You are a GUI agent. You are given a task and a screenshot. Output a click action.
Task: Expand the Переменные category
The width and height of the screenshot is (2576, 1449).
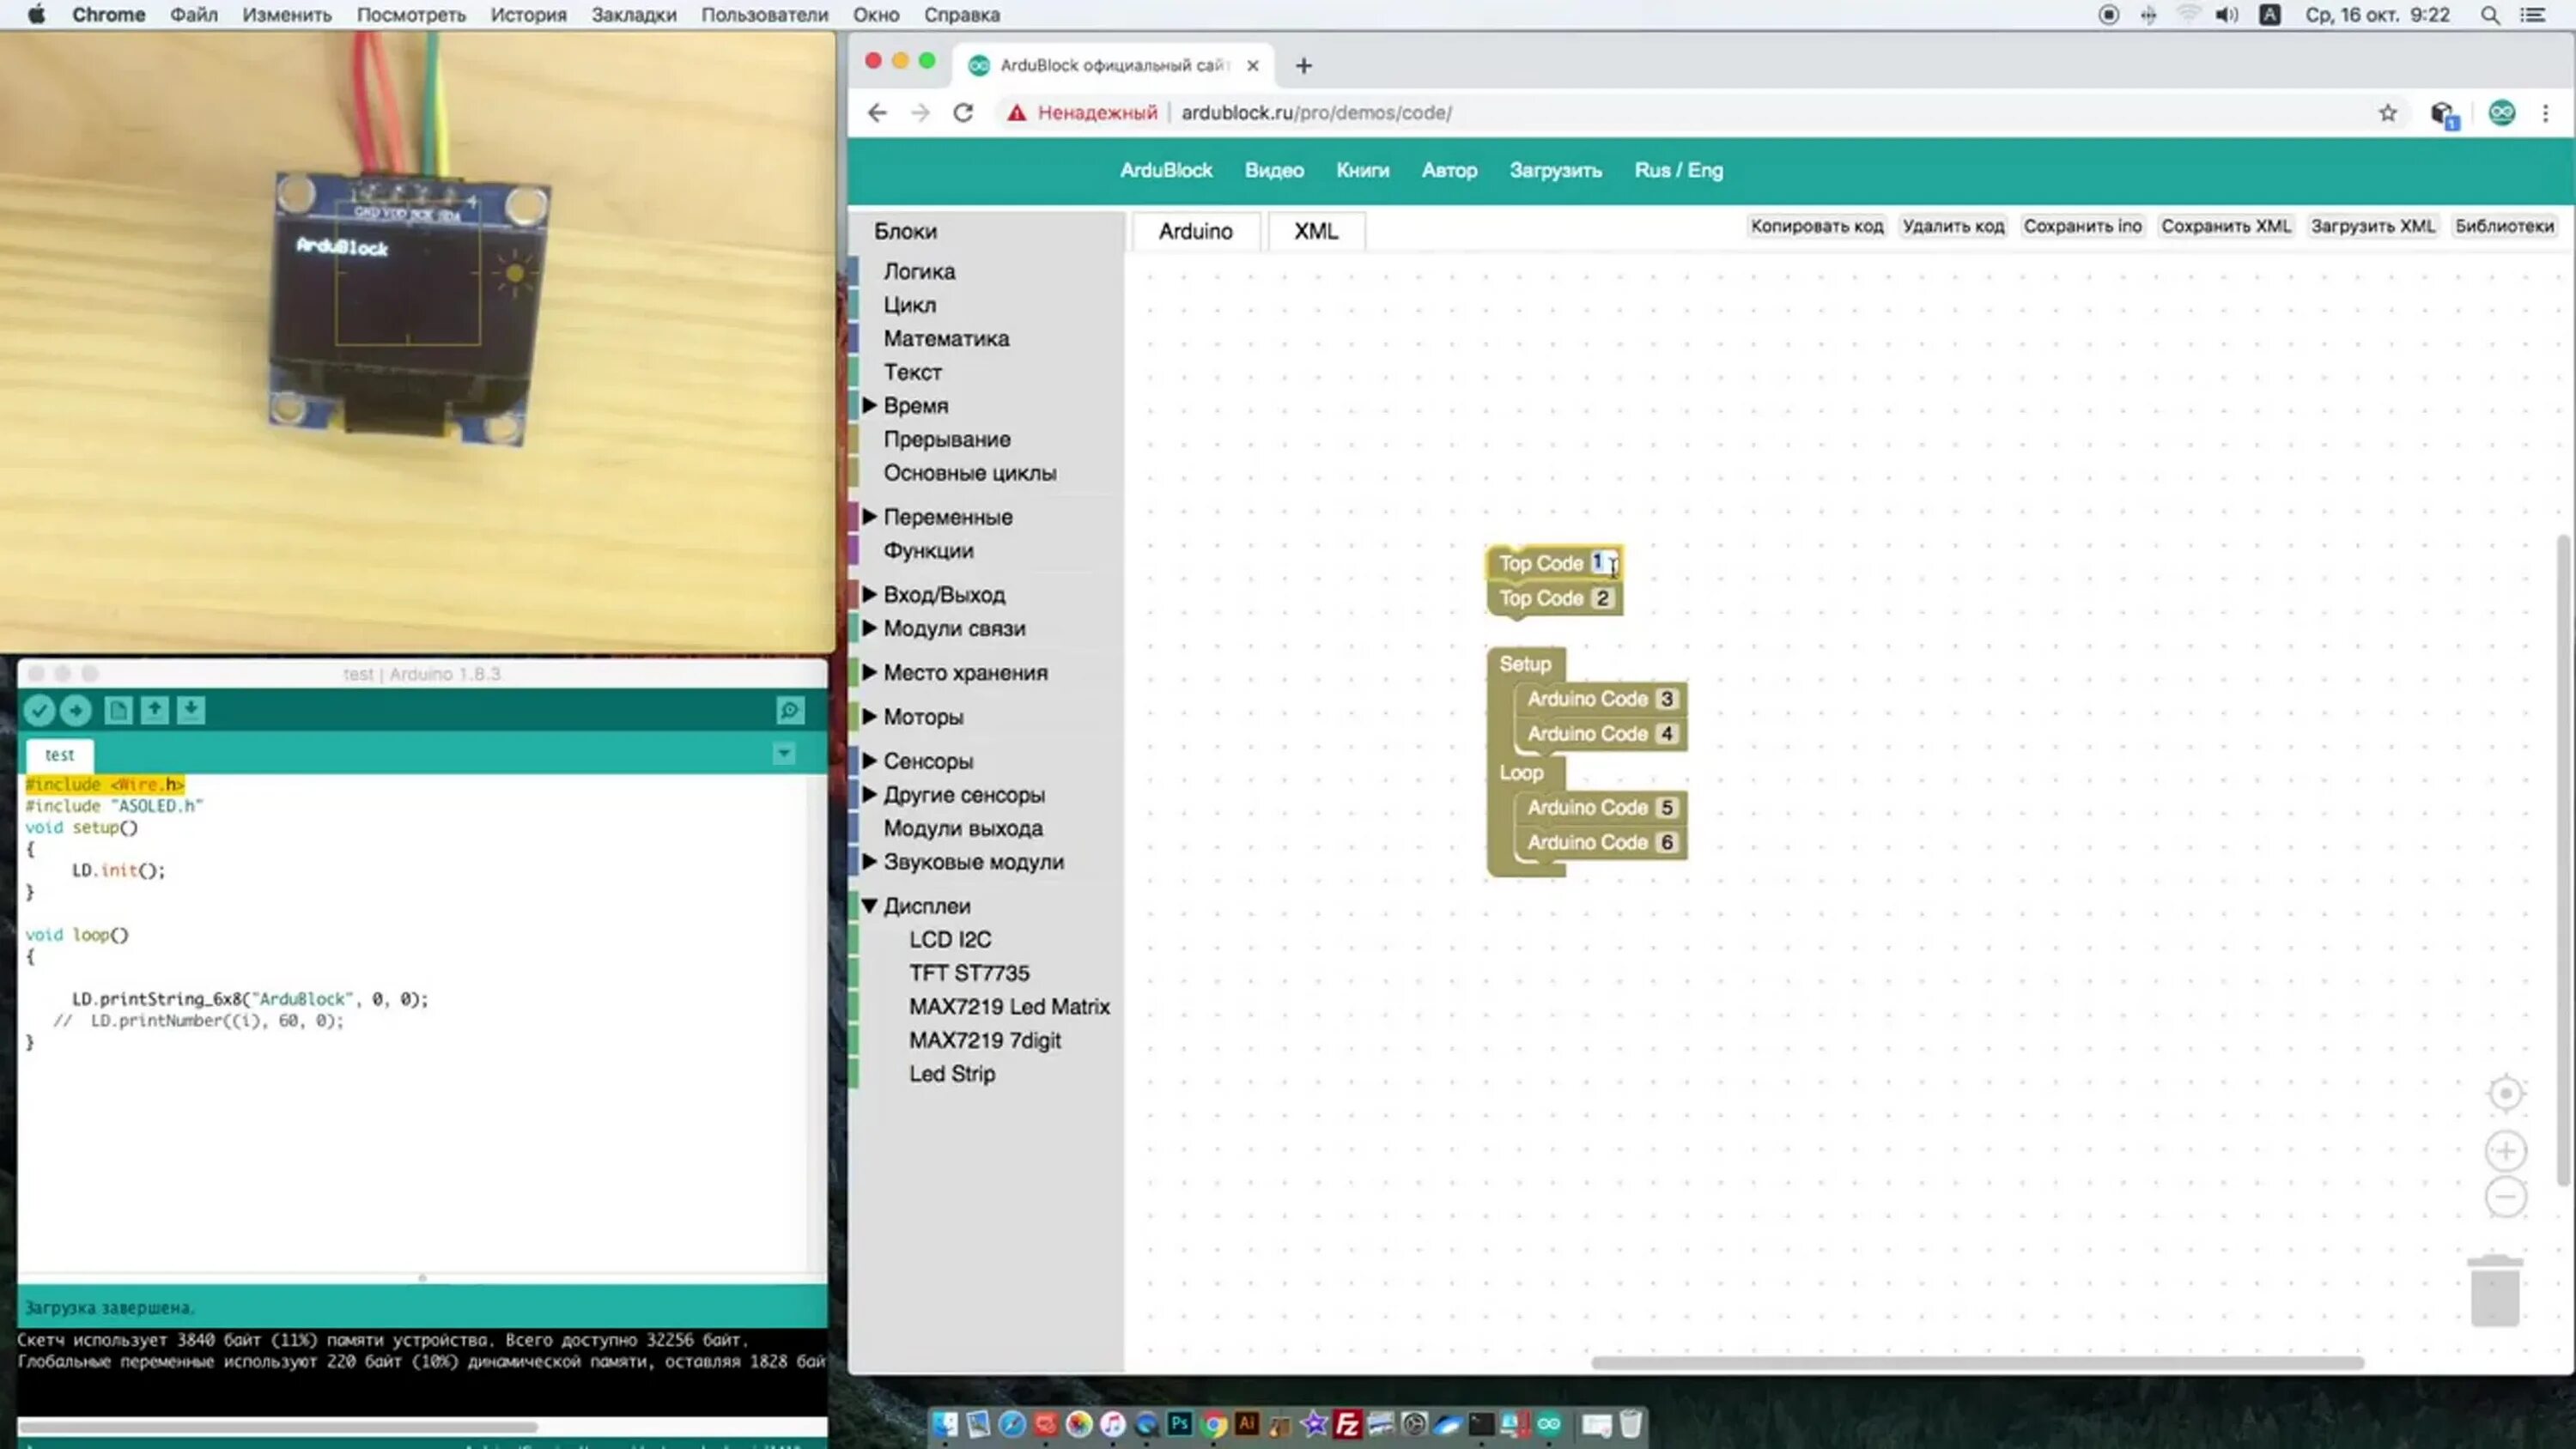point(869,516)
